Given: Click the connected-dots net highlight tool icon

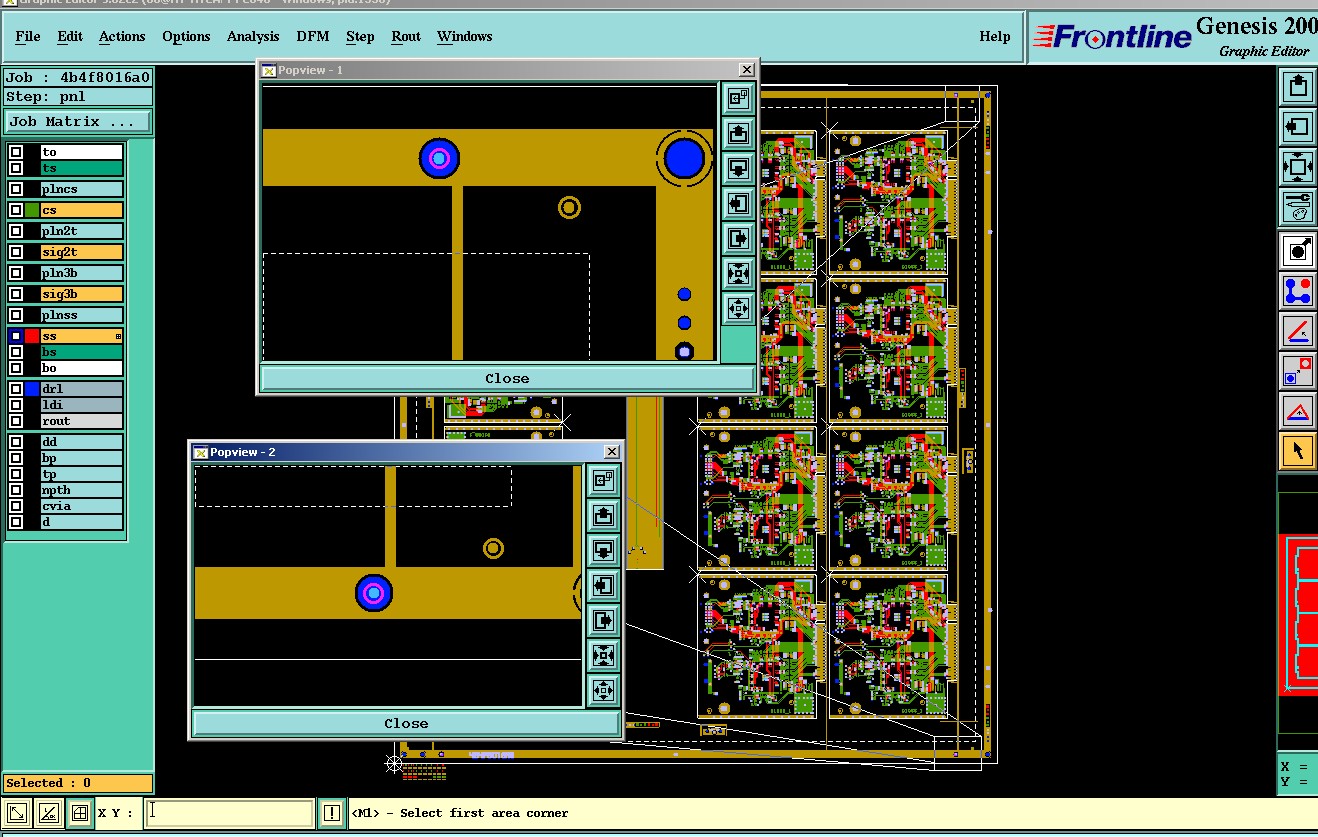Looking at the screenshot, I should 1298,291.
